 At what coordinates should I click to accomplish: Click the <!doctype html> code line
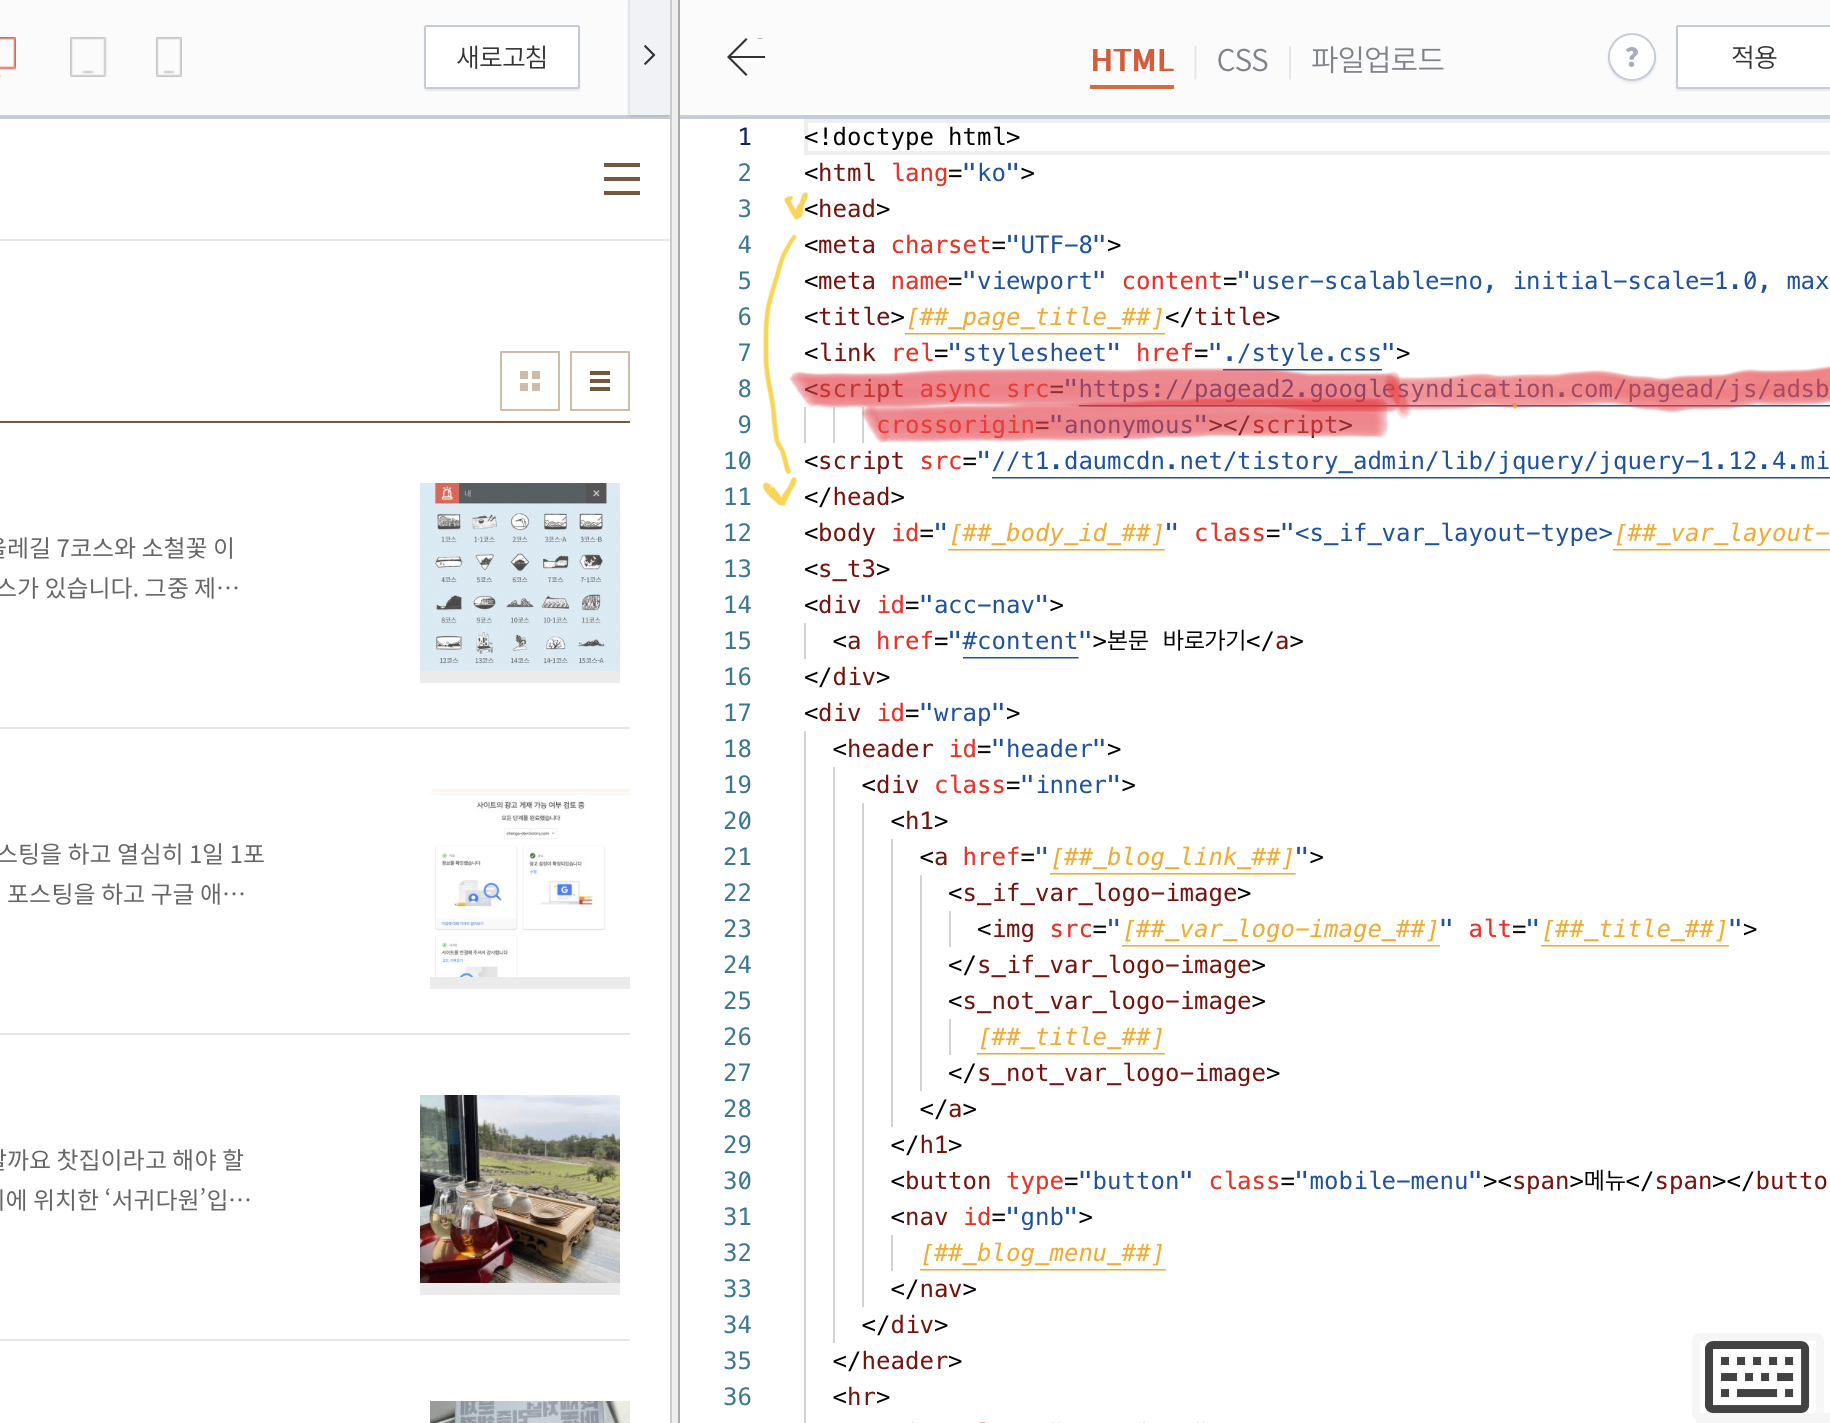click(912, 137)
